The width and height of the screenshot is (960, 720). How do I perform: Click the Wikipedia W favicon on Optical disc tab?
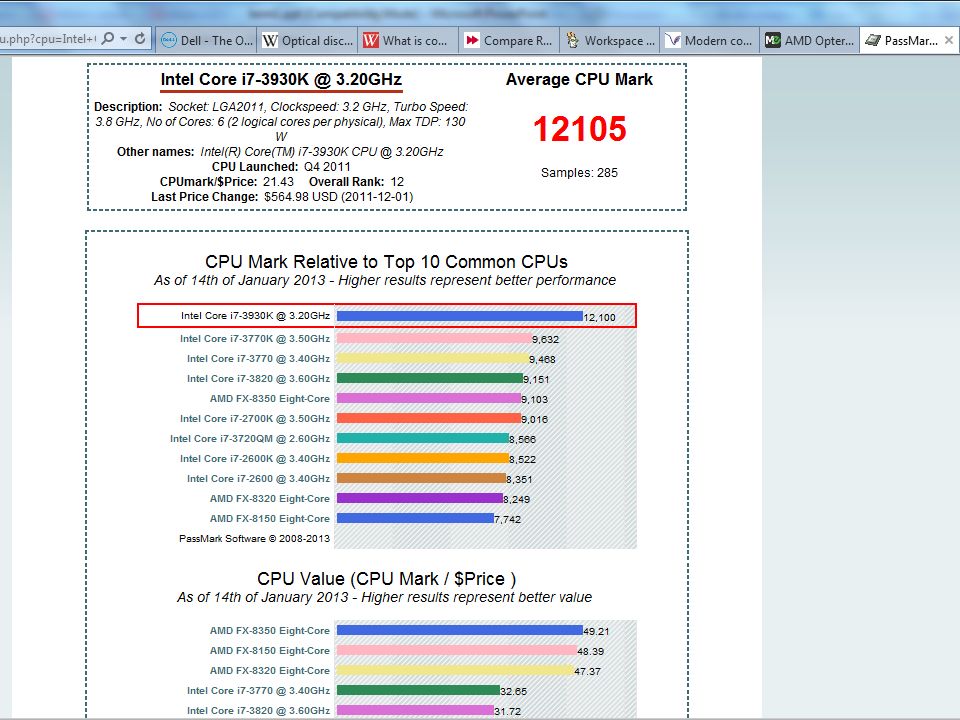[x=269, y=40]
